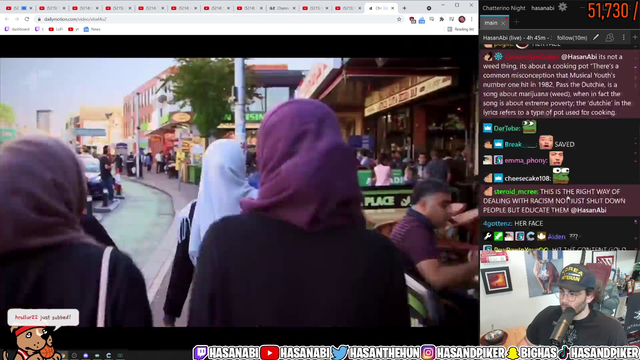The height and width of the screenshot is (360, 640).
Task: Open Chatterino settings gear
Action: 562,7
